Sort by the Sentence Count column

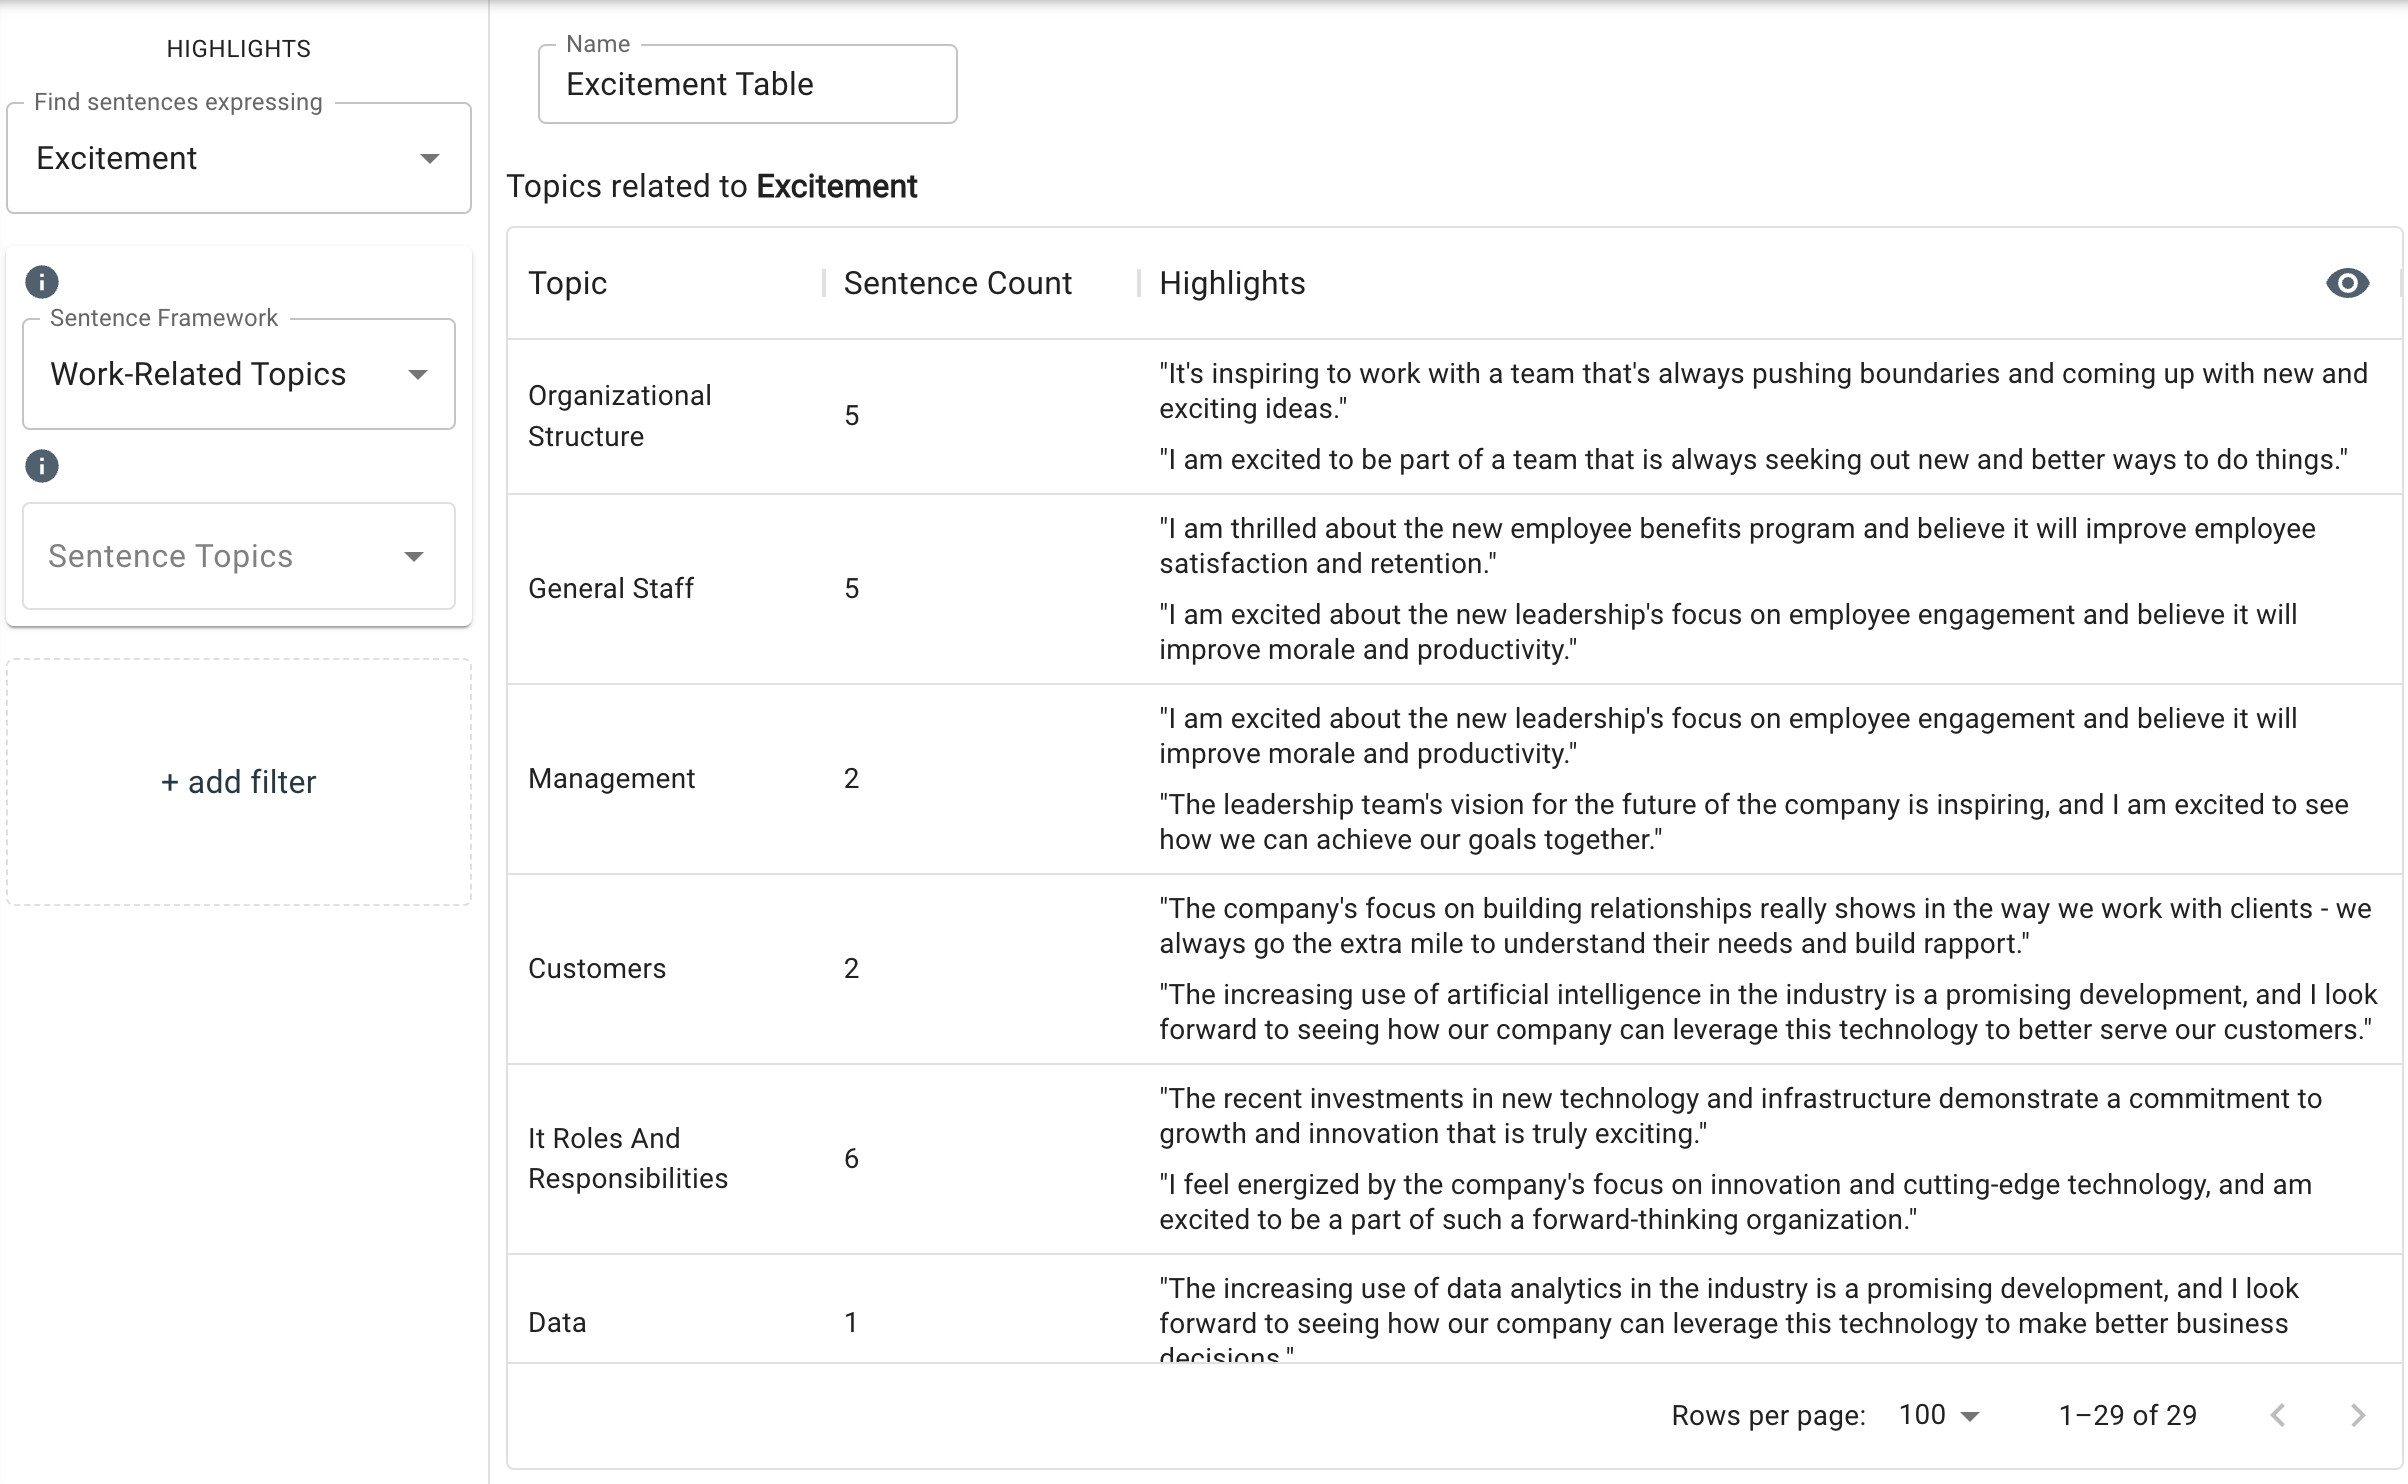(957, 284)
